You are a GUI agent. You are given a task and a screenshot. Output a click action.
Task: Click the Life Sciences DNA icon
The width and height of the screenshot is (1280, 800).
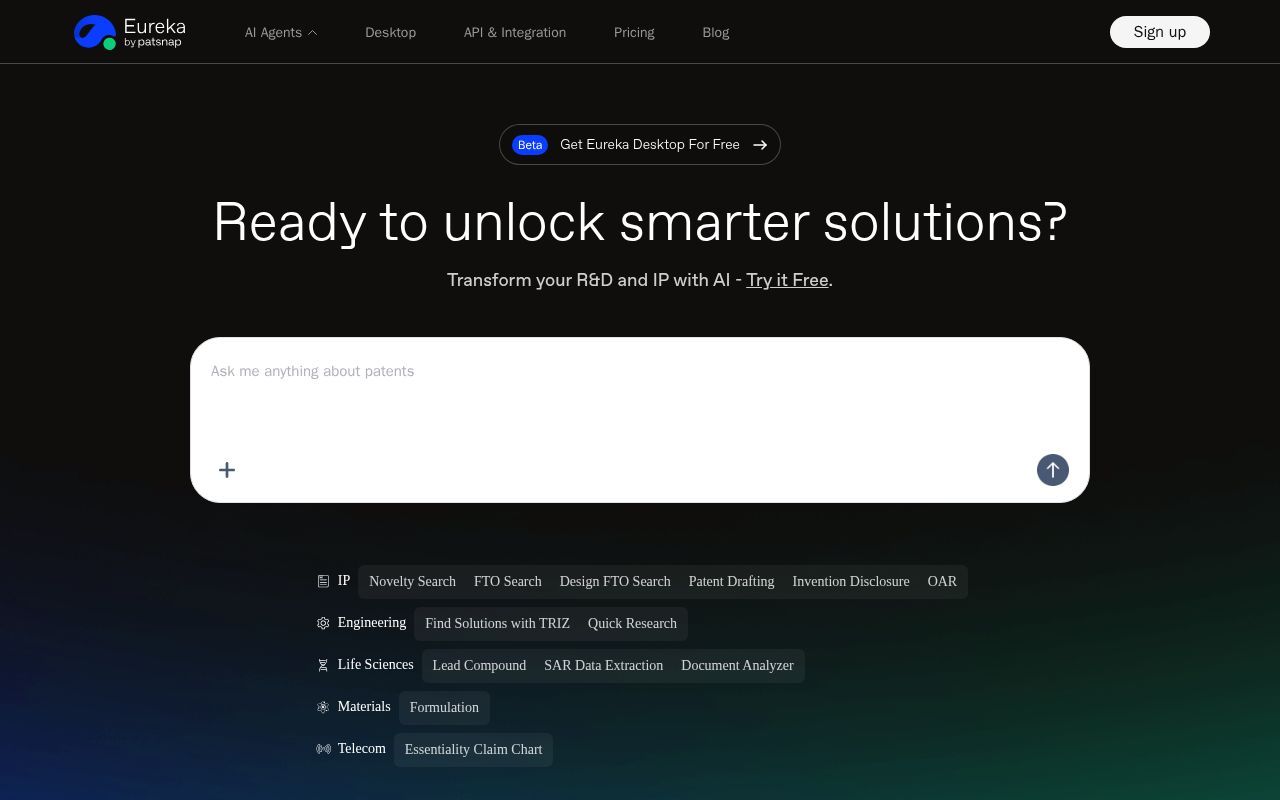coord(323,665)
